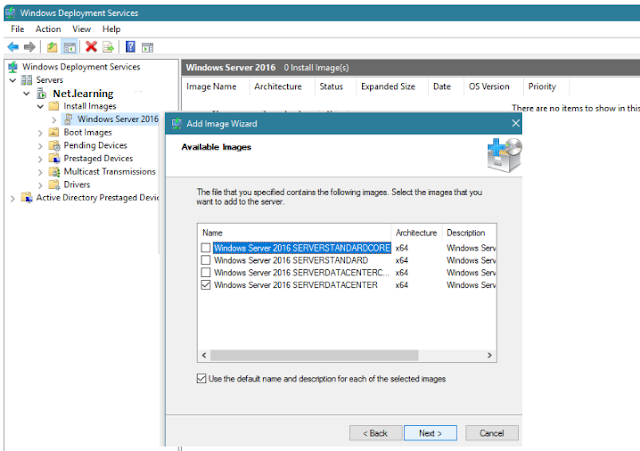Check the SERVERDATACENTERC... image checkbox
Viewport: 640px width, 451px height.
click(x=206, y=272)
